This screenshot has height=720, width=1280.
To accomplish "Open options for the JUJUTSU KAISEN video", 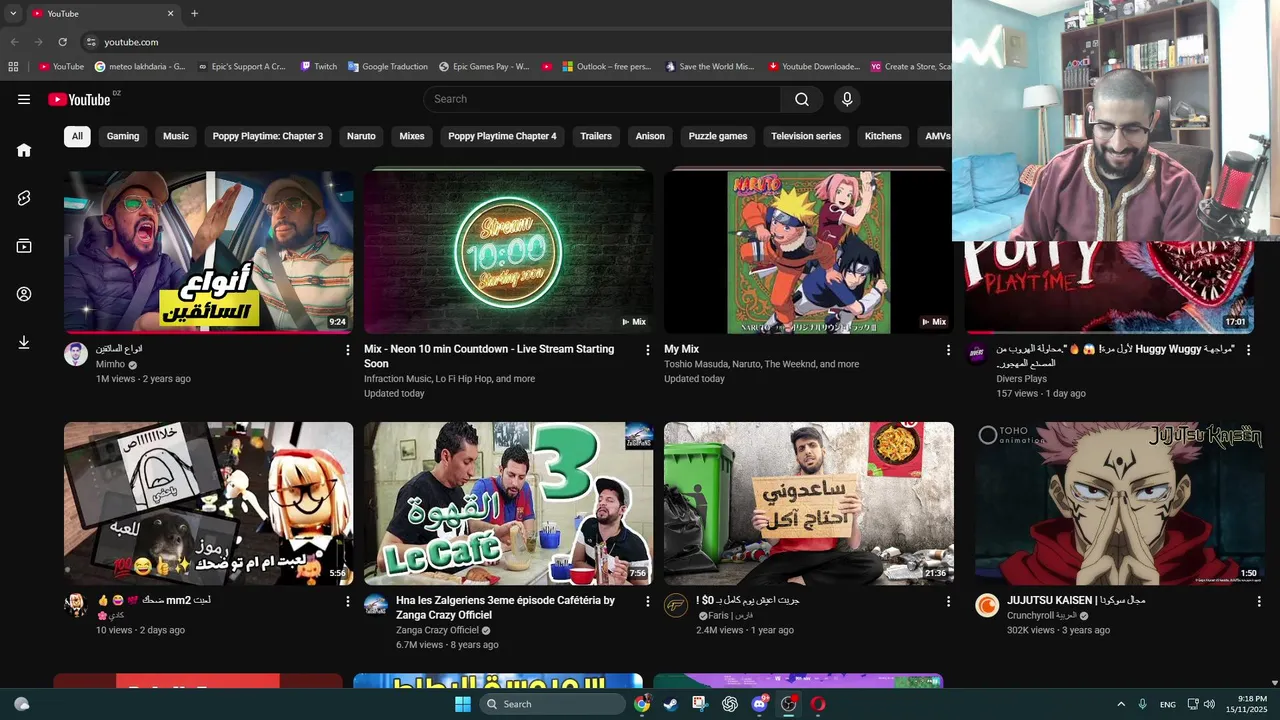I will coord(1259,601).
